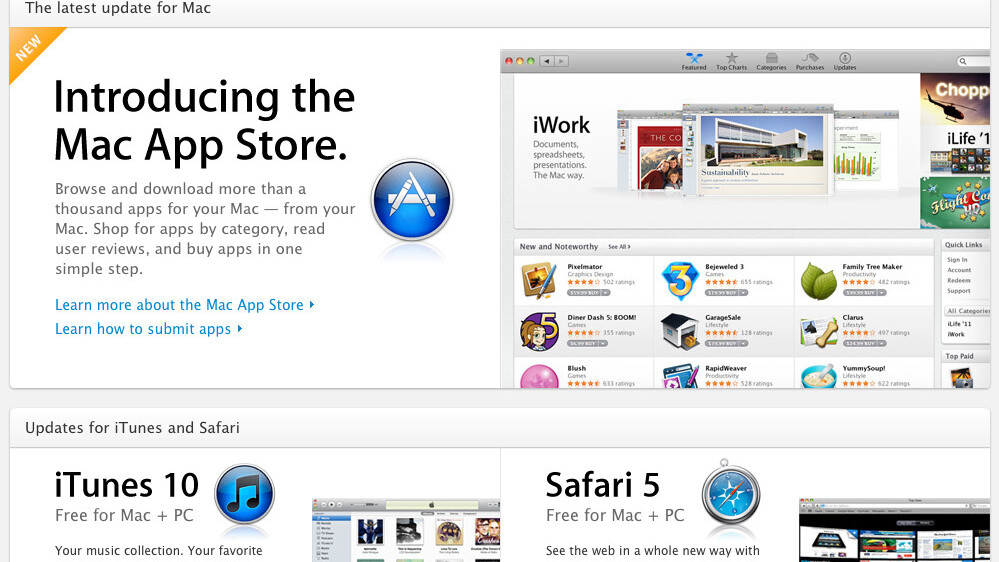Screen dimensions: 999x562
Task: Expand the Bejeweled 3 buy button dropdown arrow
Action: pos(744,293)
